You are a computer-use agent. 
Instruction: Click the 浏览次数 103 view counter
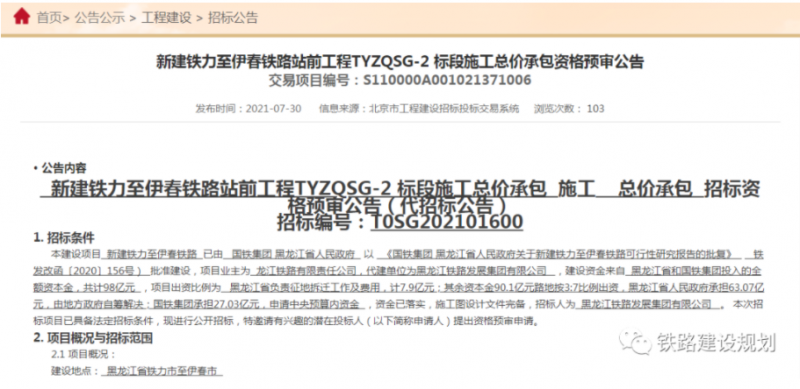(x=569, y=109)
